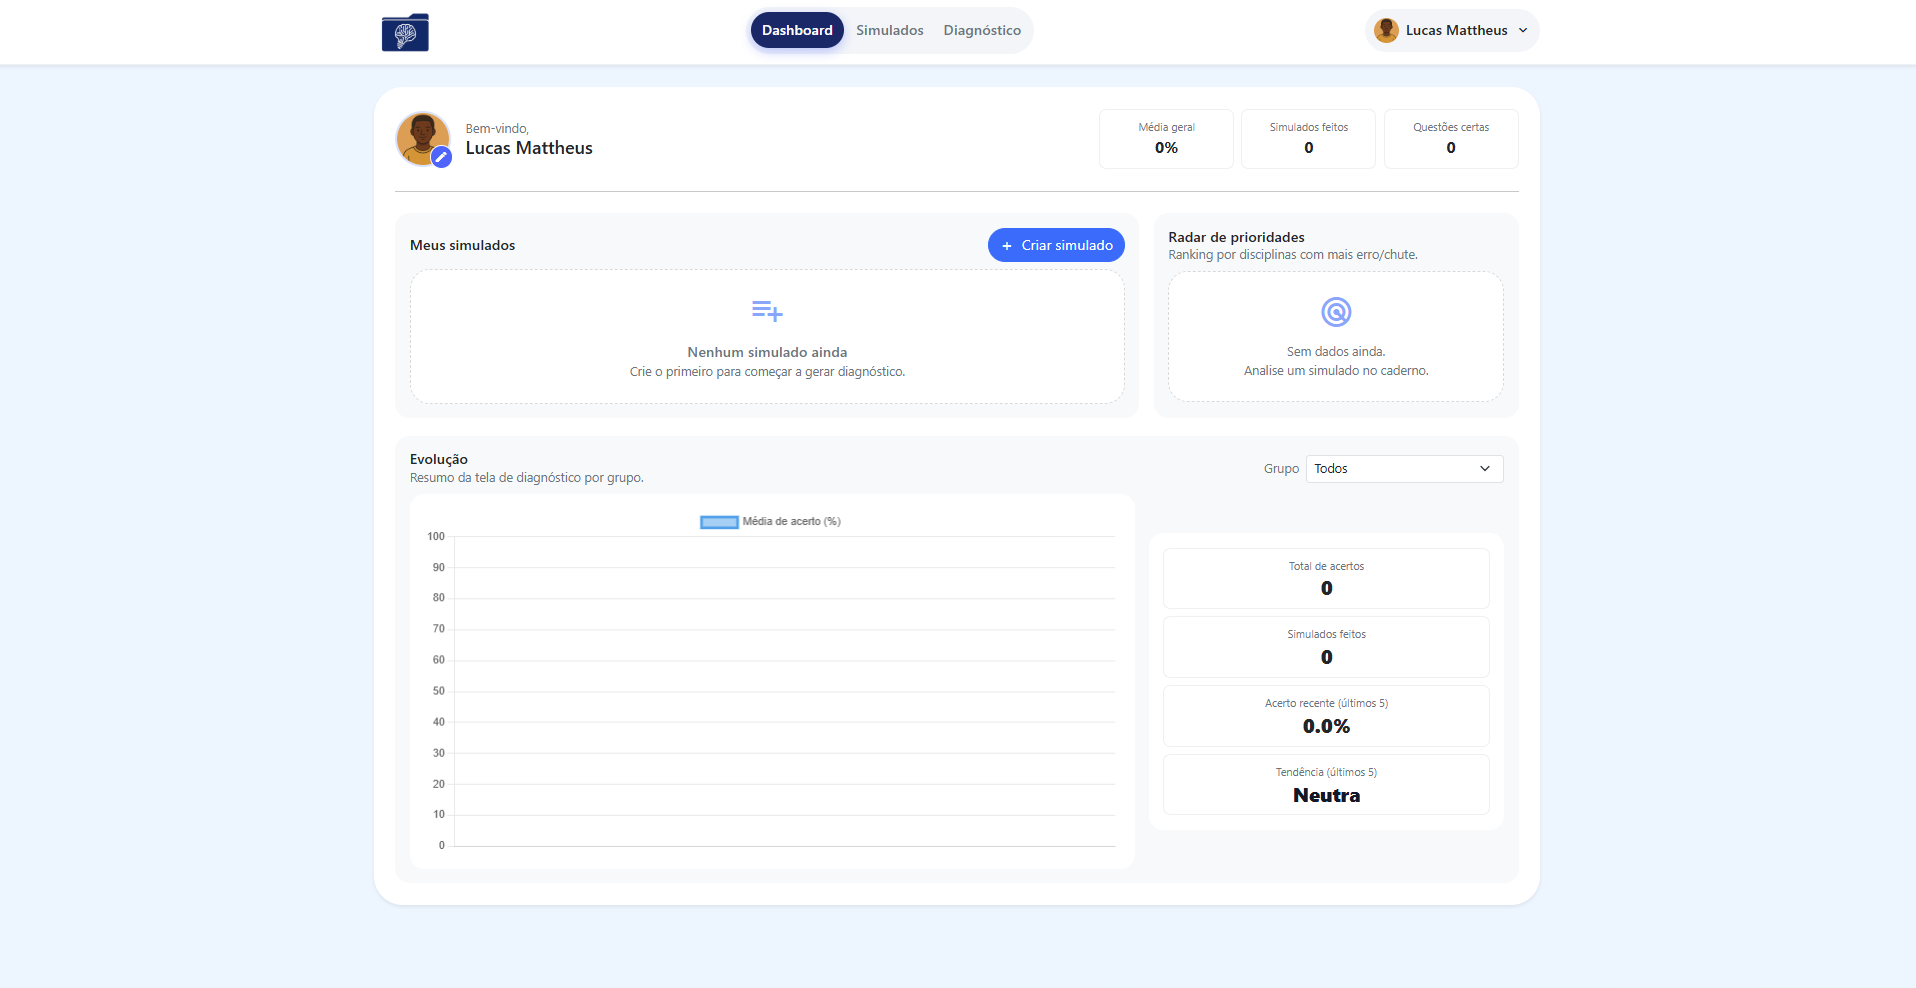Click the user menu chevron arrow
Image resolution: width=1916 pixels, height=988 pixels.
[1523, 30]
